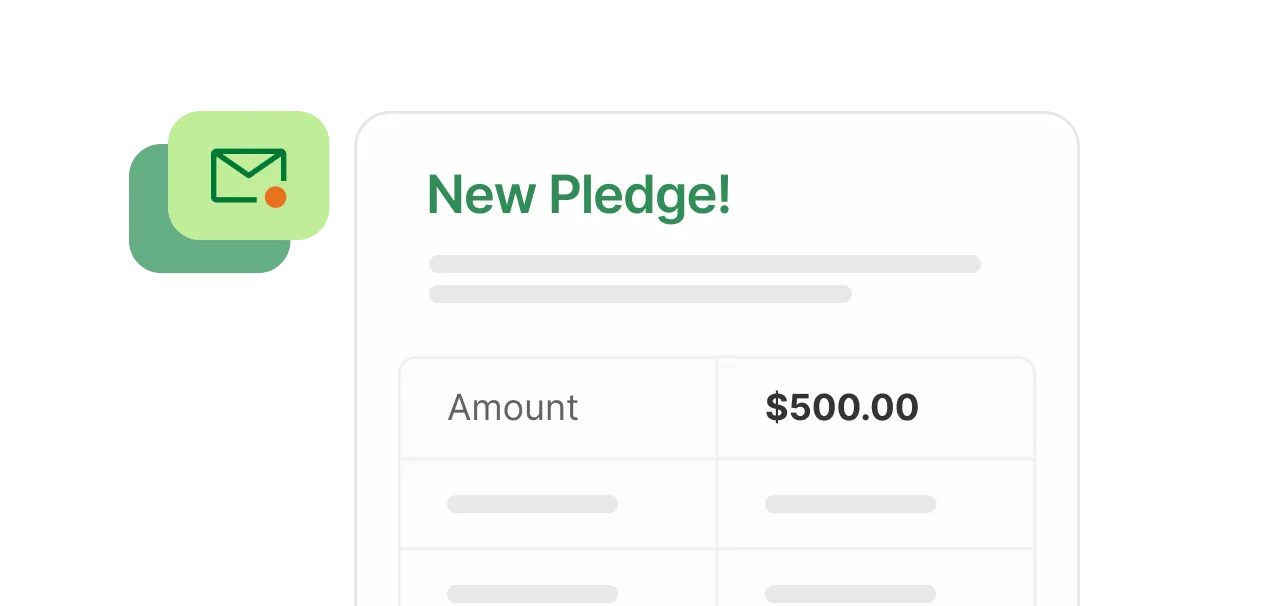Click the right placeholder bar in third row
The width and height of the screenshot is (1287, 606).
coord(850,593)
